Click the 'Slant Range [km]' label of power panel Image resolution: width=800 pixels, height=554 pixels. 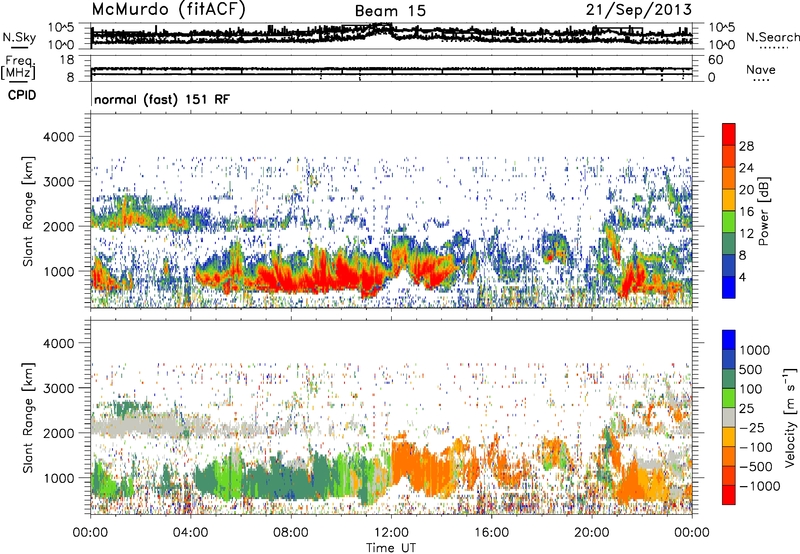(x=29, y=211)
